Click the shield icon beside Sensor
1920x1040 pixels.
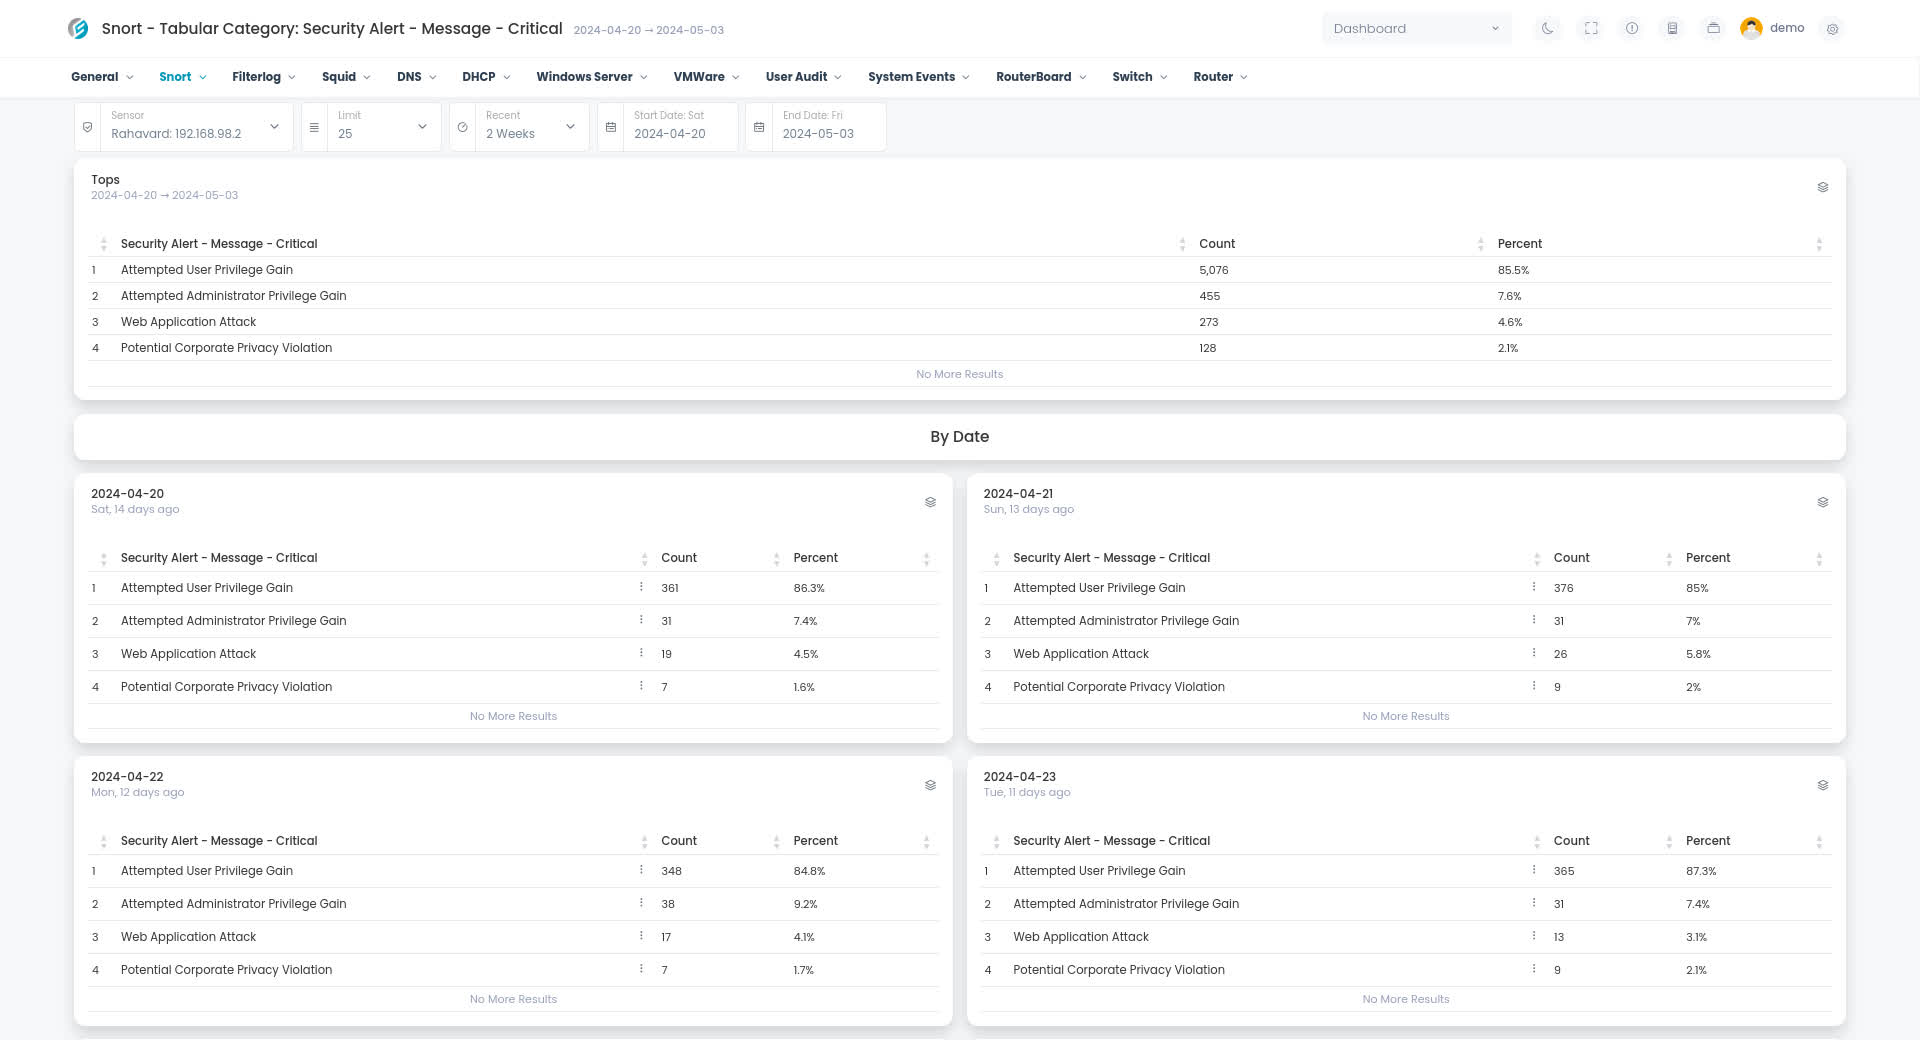(88, 127)
